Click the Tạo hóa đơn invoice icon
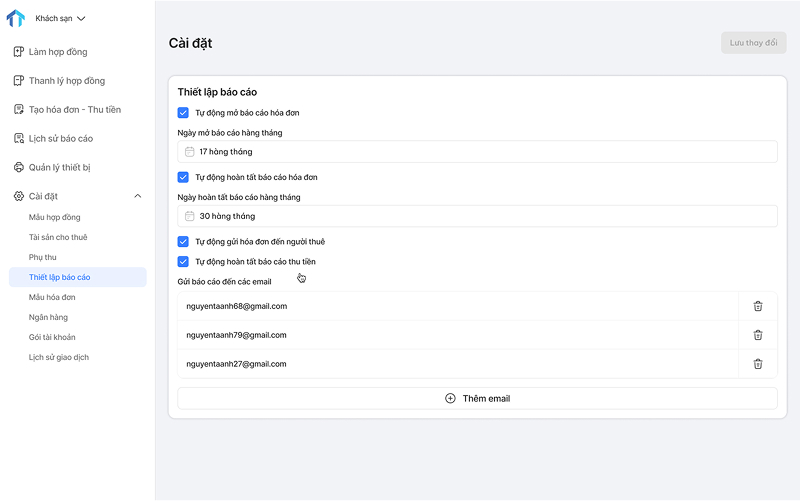This screenshot has height=501, width=800. pyautogui.click(x=19, y=109)
